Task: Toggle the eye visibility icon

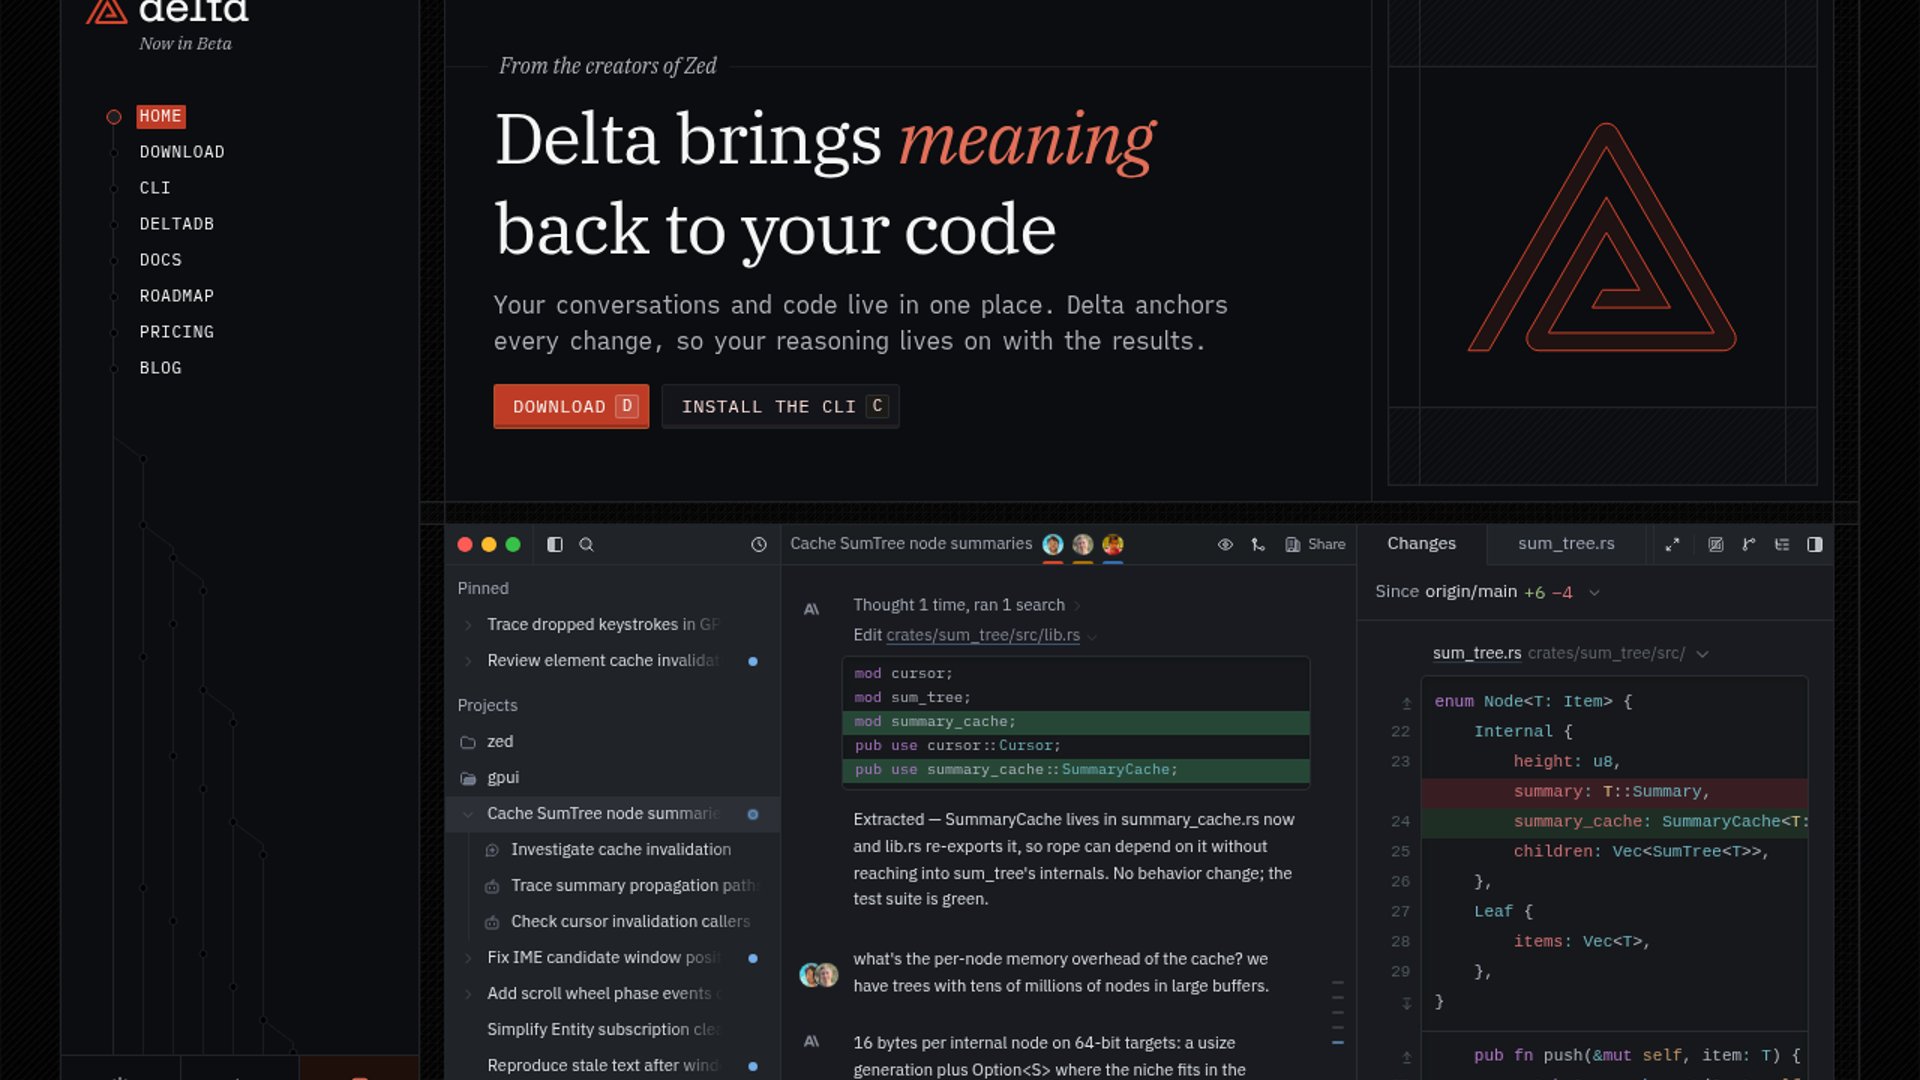Action: pos(1225,544)
